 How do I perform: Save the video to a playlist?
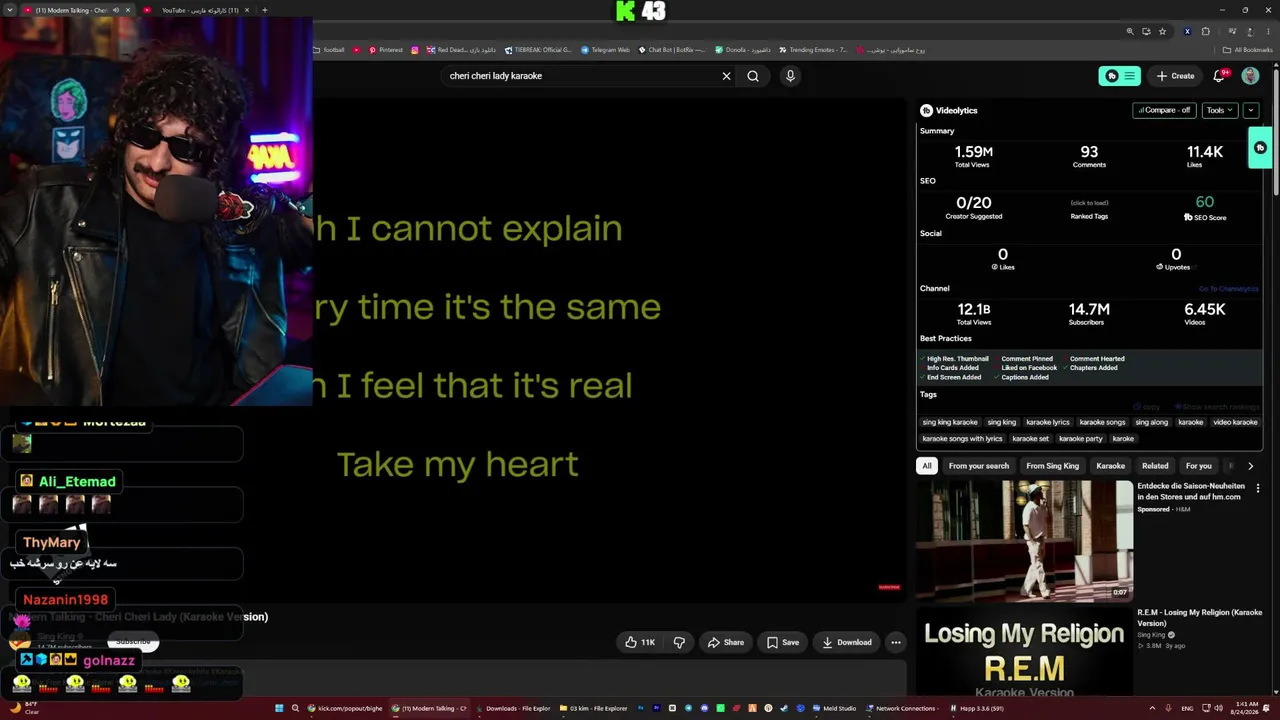click(782, 642)
